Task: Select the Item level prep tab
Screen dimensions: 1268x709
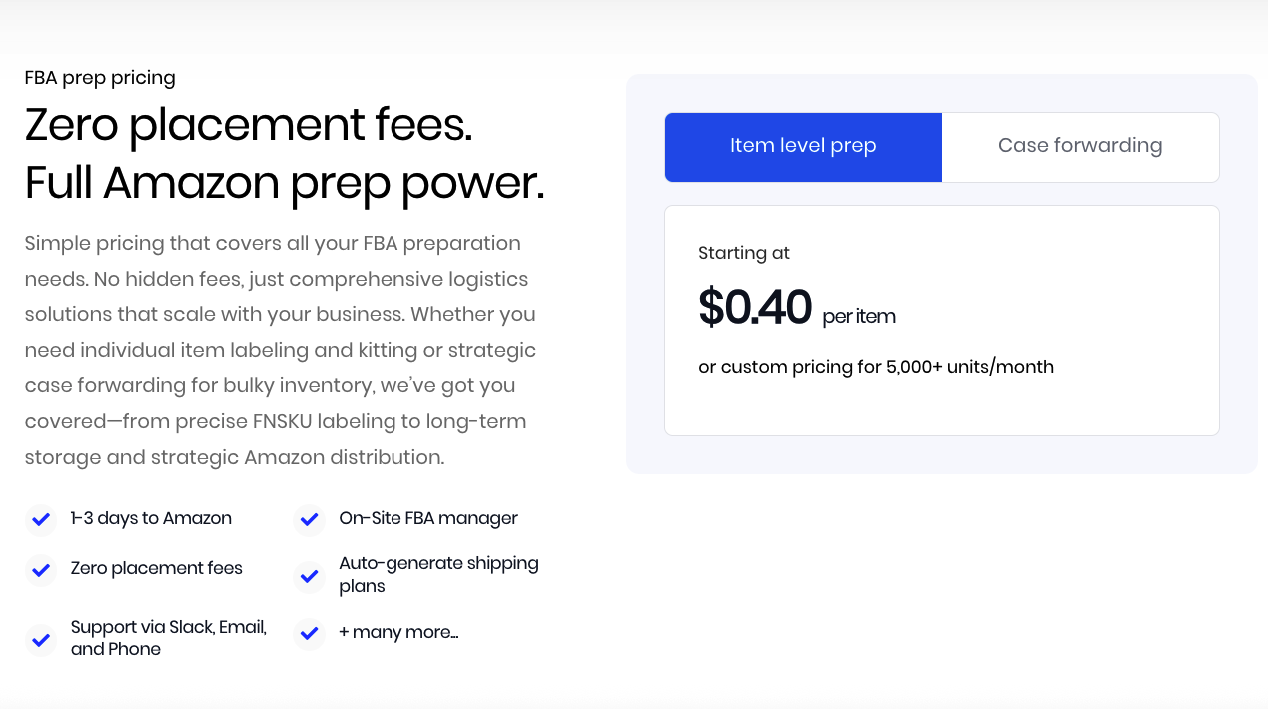Action: coord(803,146)
